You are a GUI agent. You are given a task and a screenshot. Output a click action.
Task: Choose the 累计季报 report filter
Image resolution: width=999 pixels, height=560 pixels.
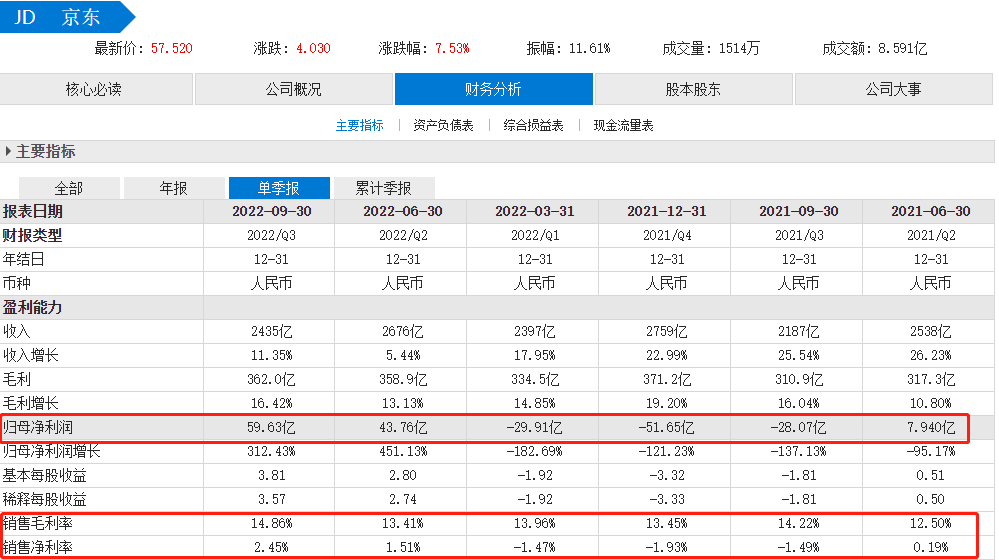384,188
